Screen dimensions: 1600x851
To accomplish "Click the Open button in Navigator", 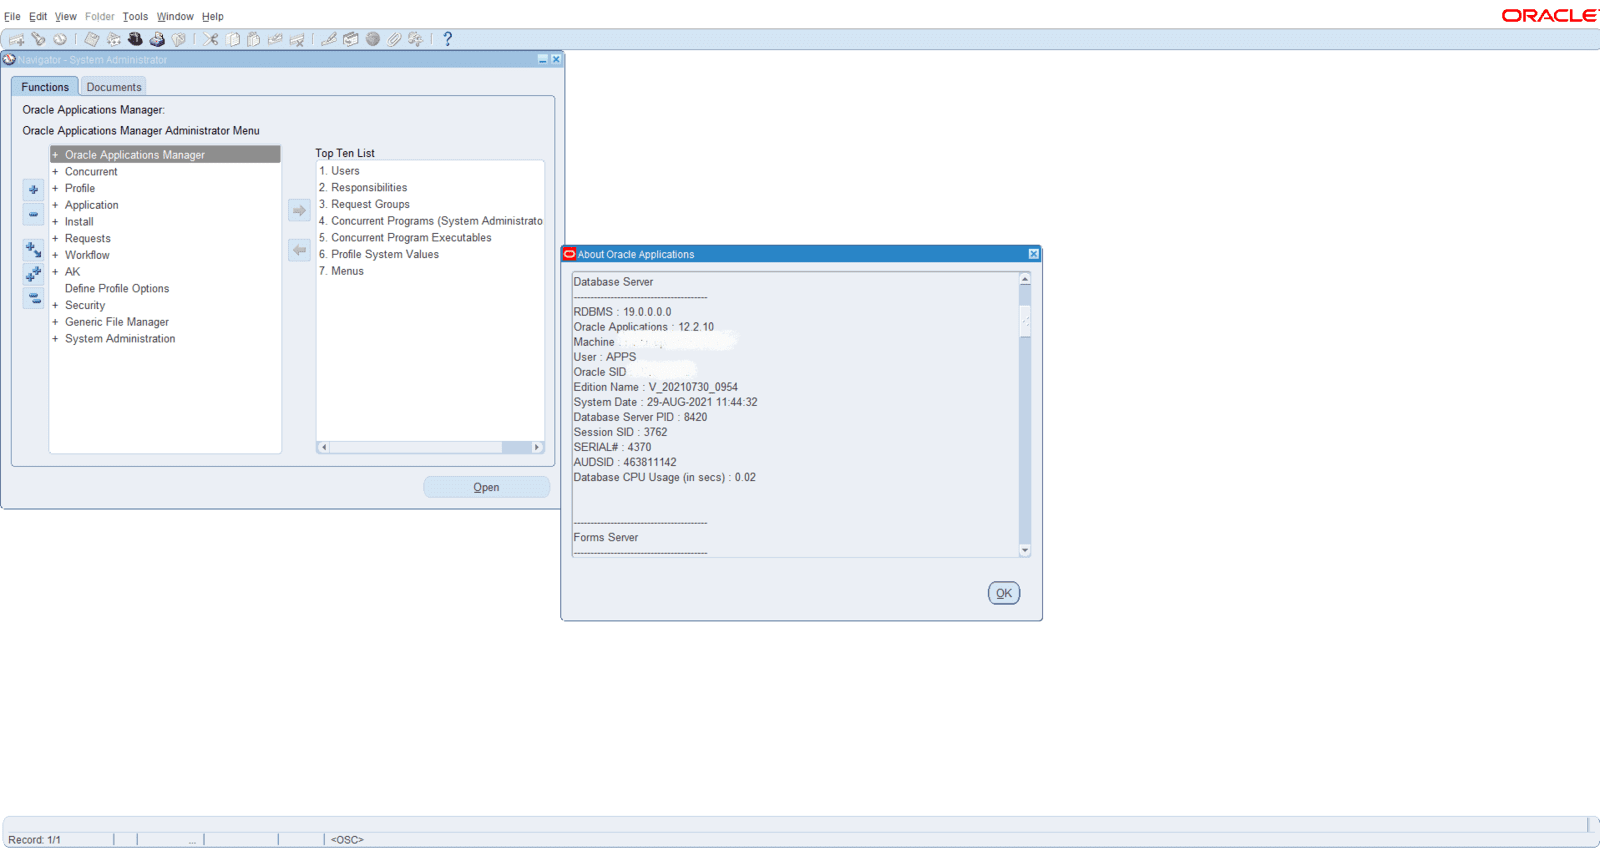I will point(486,487).
